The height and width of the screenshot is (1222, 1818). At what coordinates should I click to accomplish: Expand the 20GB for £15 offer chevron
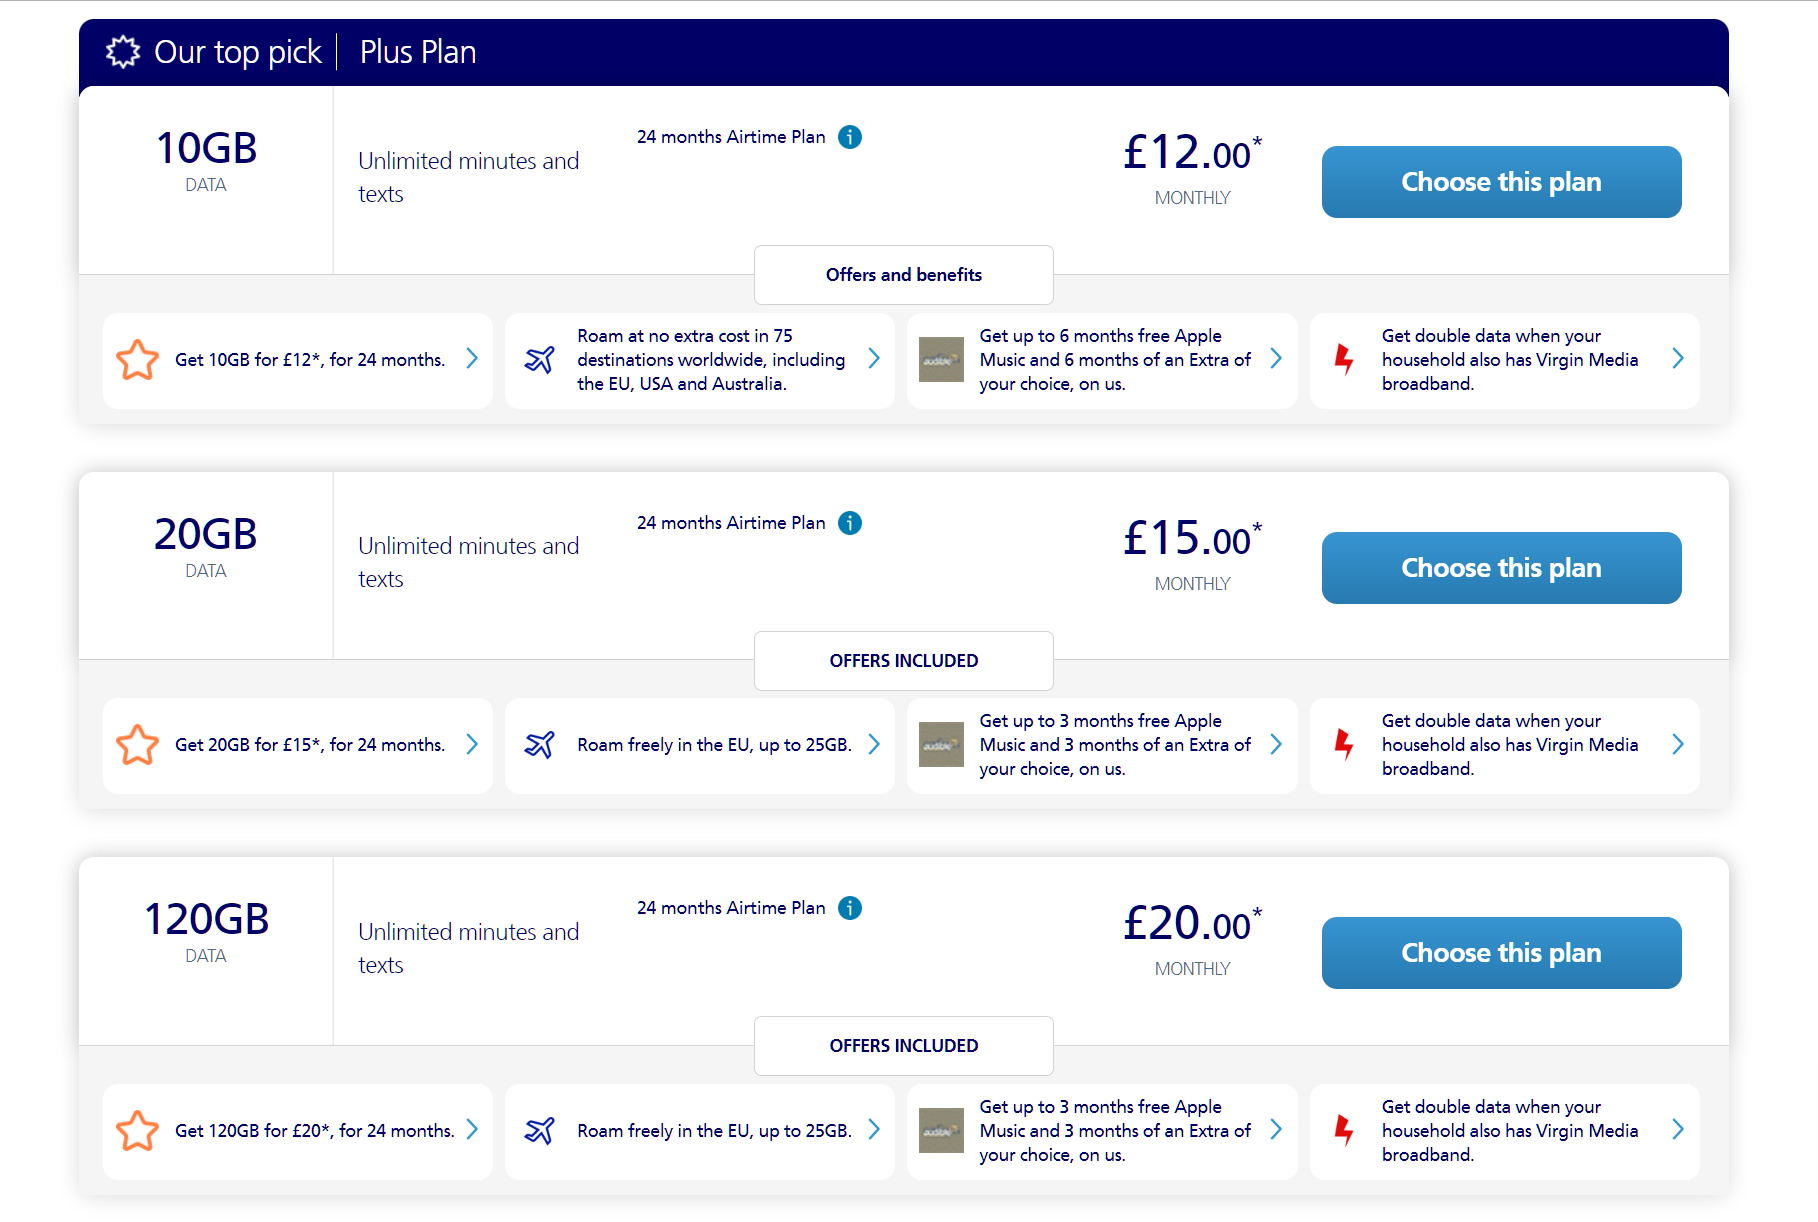pyautogui.click(x=472, y=744)
